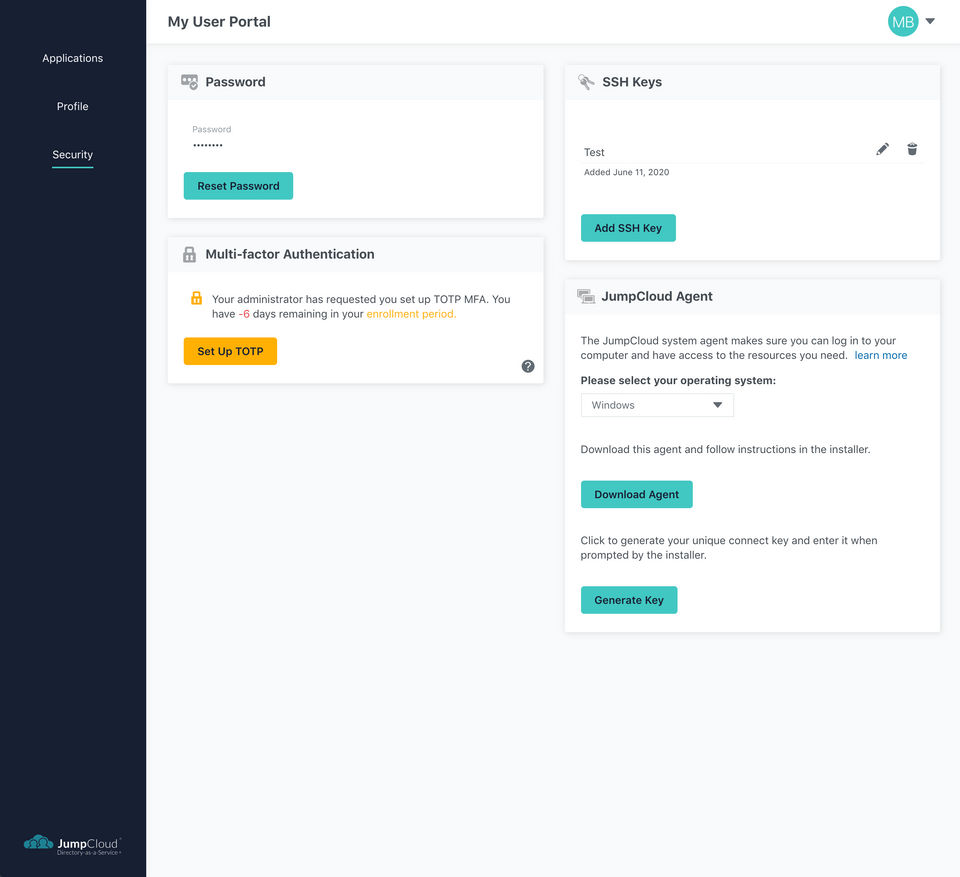Image resolution: width=960 pixels, height=877 pixels.
Task: Open the MFA help question mark icon
Action: [x=528, y=366]
